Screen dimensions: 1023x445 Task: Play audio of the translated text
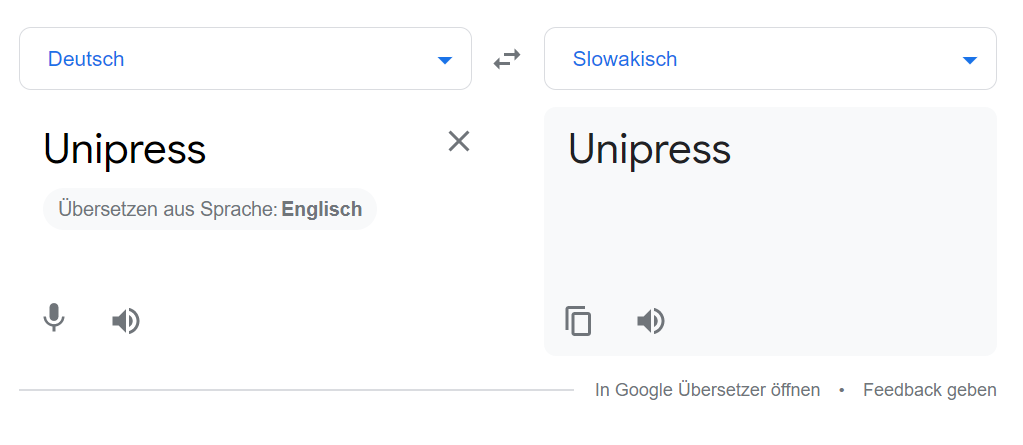pyautogui.click(x=650, y=321)
